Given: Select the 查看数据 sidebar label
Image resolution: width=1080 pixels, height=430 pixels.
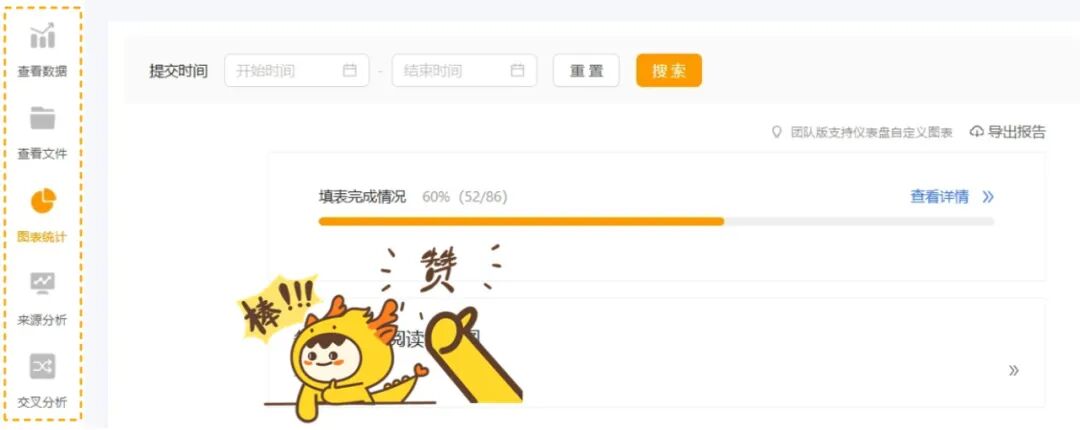Looking at the screenshot, I should coord(42,72).
